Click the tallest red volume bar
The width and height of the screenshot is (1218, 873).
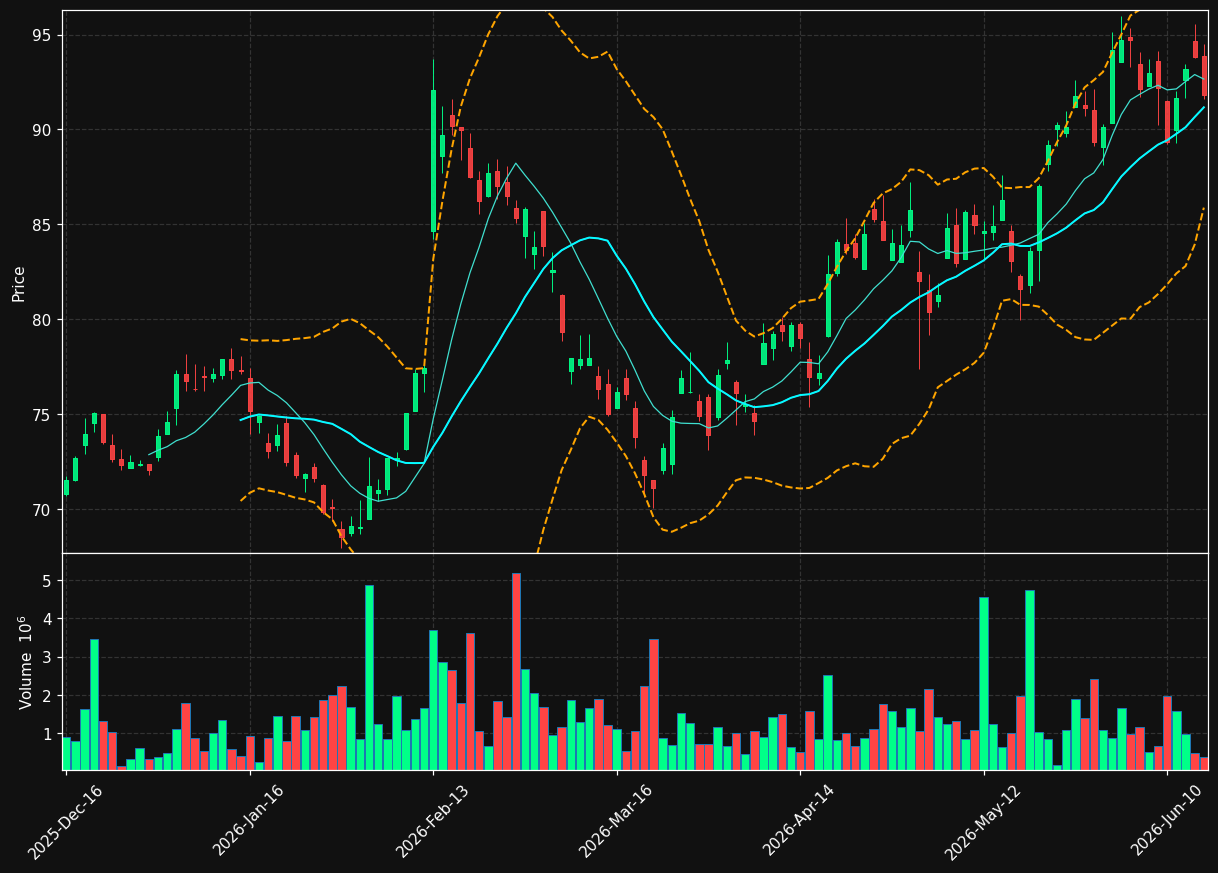(516, 671)
